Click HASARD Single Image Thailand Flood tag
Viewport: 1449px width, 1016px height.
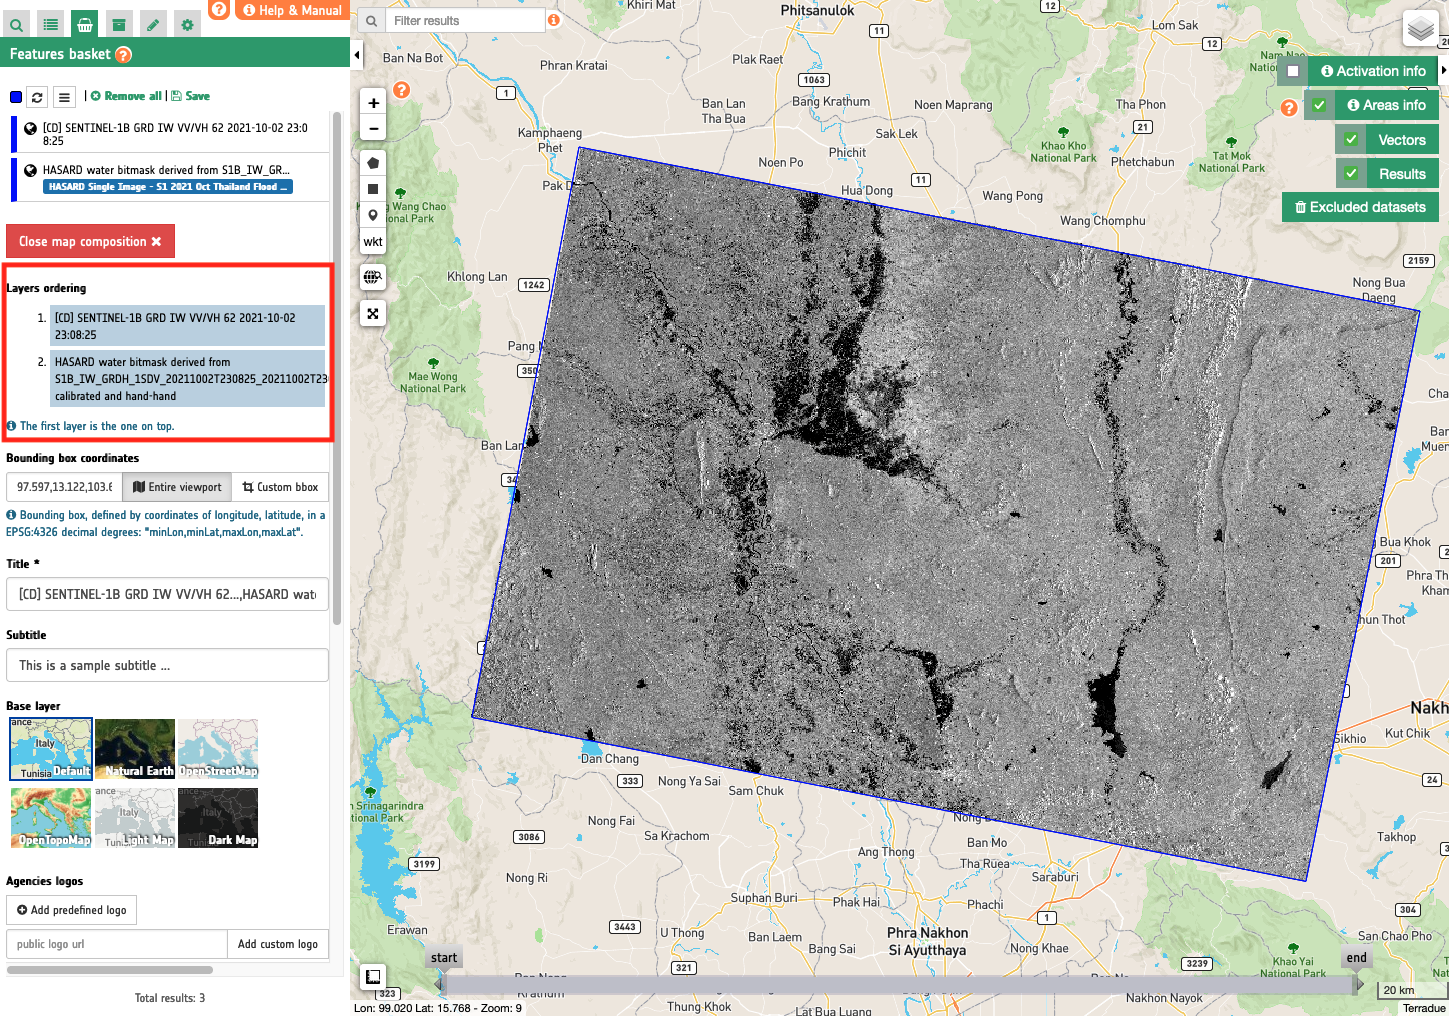(168, 187)
